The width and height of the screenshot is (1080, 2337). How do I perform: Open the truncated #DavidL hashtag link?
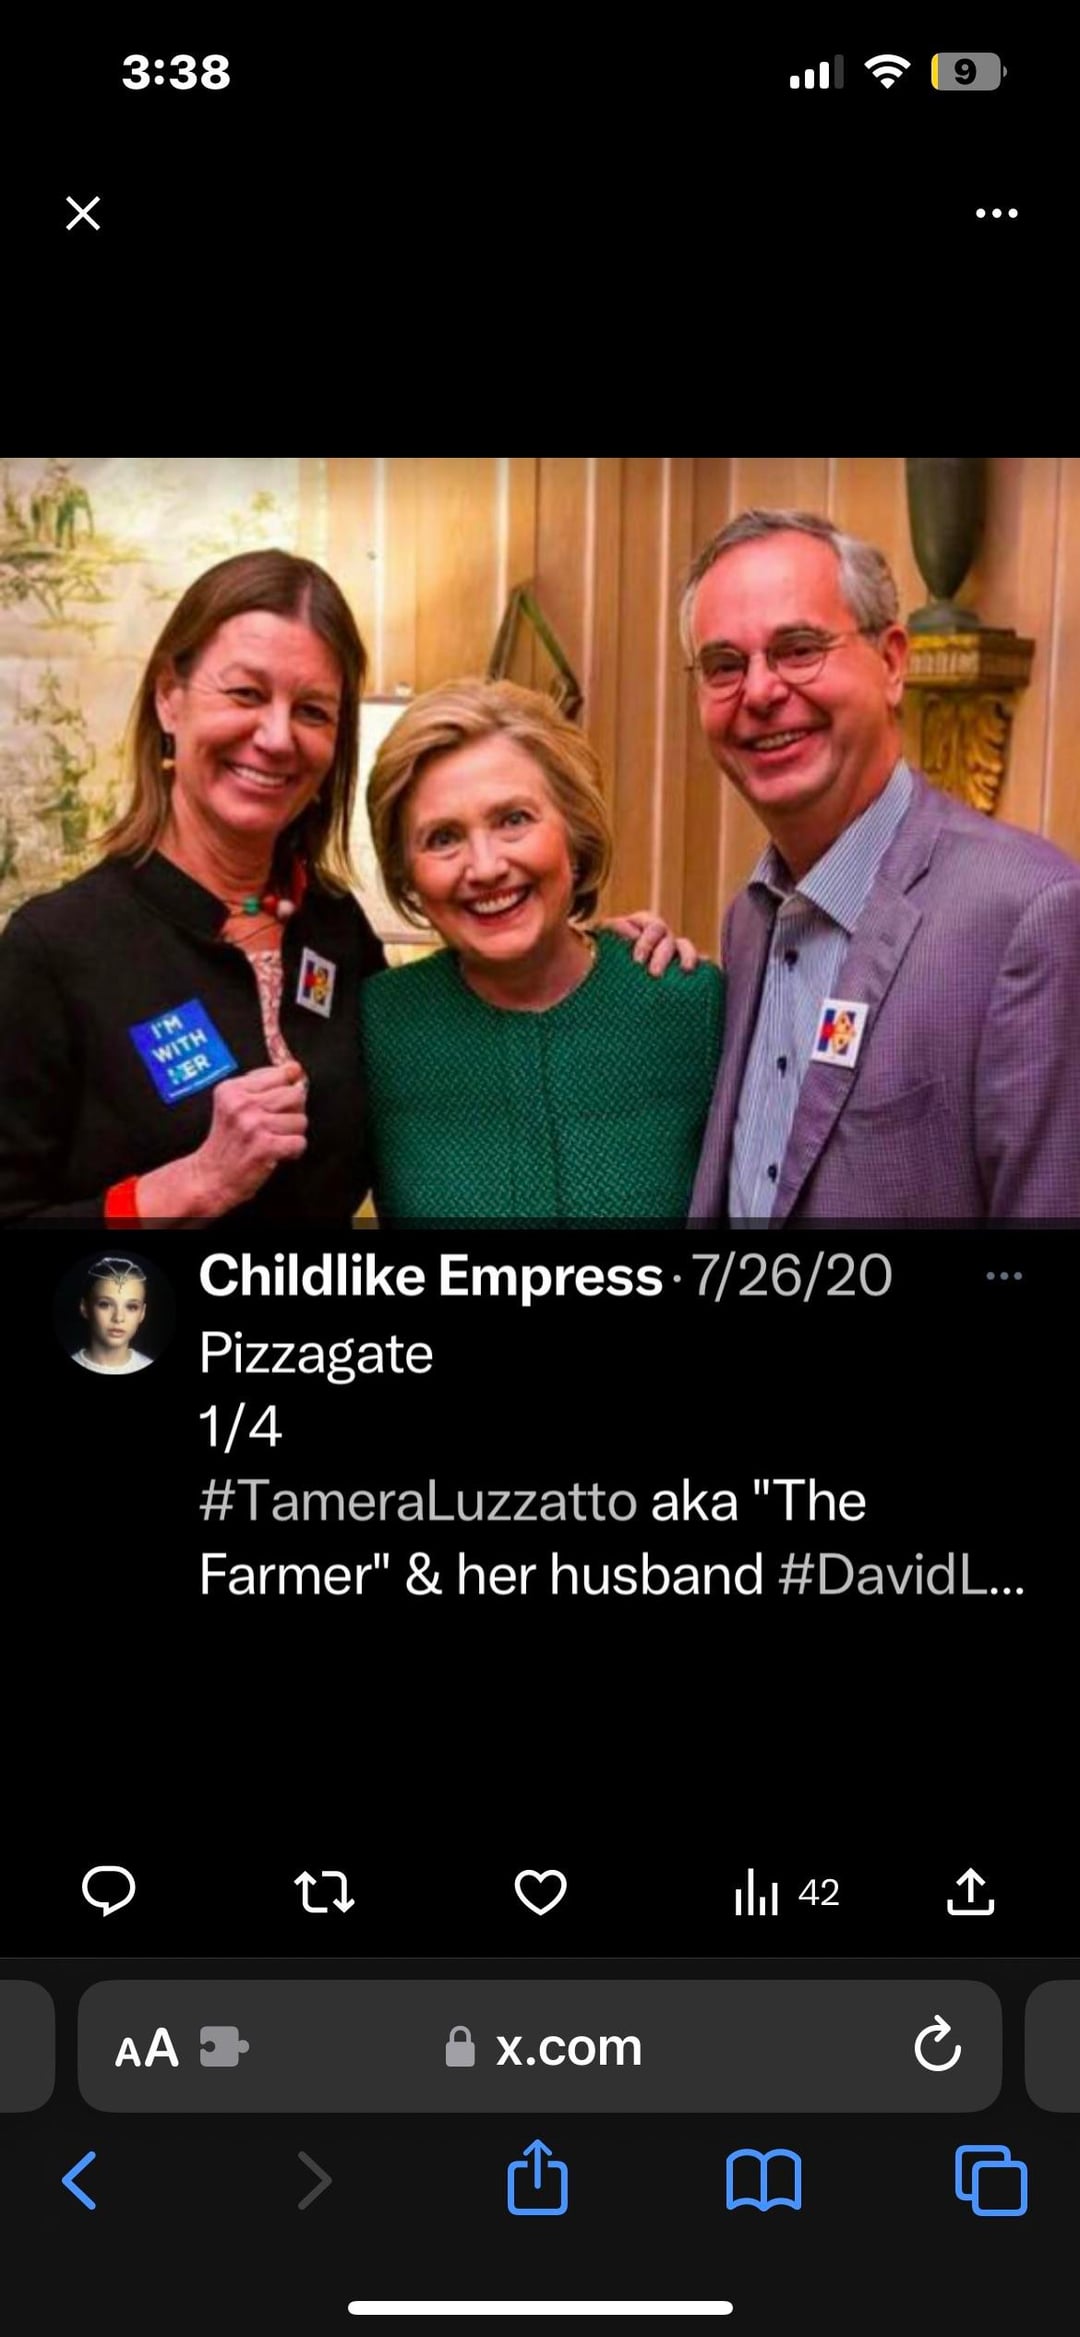(x=901, y=1574)
